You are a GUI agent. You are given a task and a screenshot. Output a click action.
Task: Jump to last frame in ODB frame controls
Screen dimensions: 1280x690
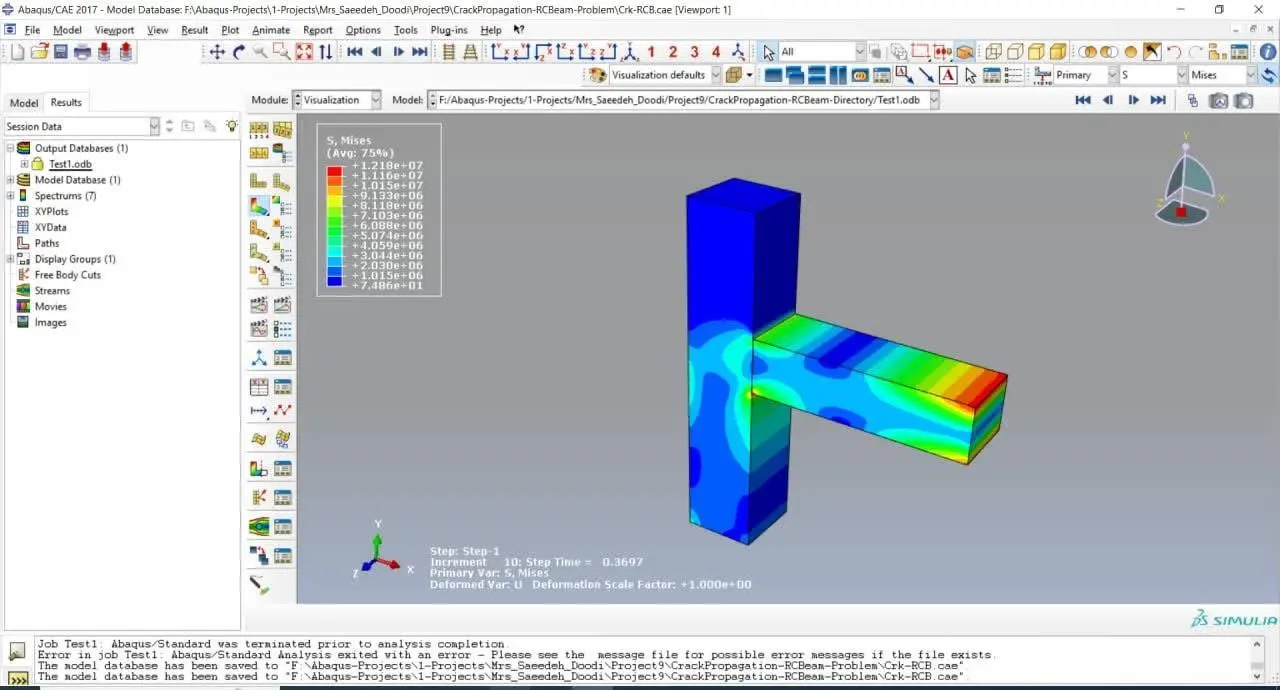[x=1158, y=100]
